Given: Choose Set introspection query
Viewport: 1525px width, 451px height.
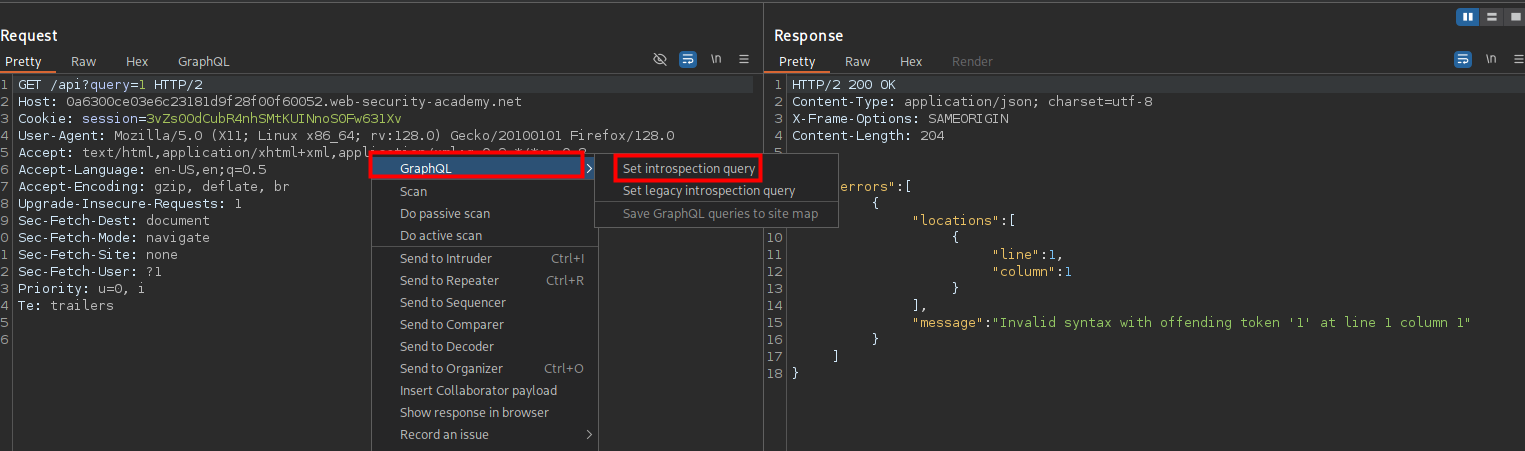Looking at the screenshot, I should pos(688,168).
